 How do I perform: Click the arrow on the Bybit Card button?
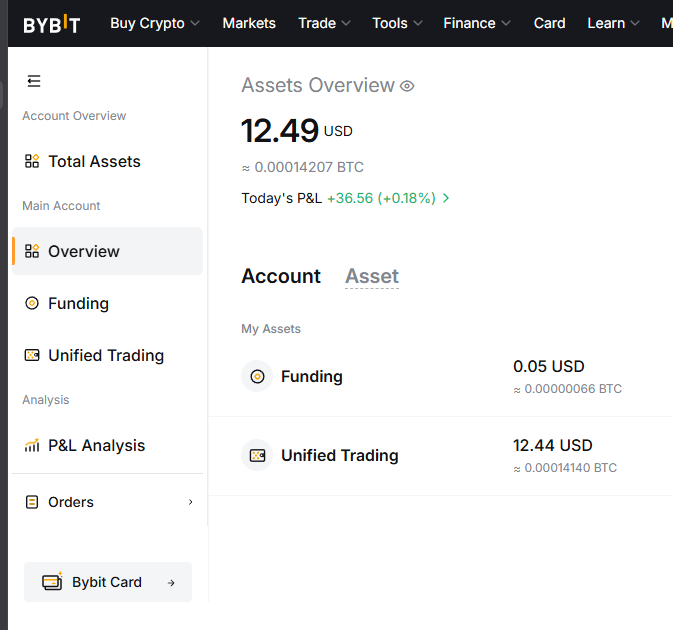point(171,583)
